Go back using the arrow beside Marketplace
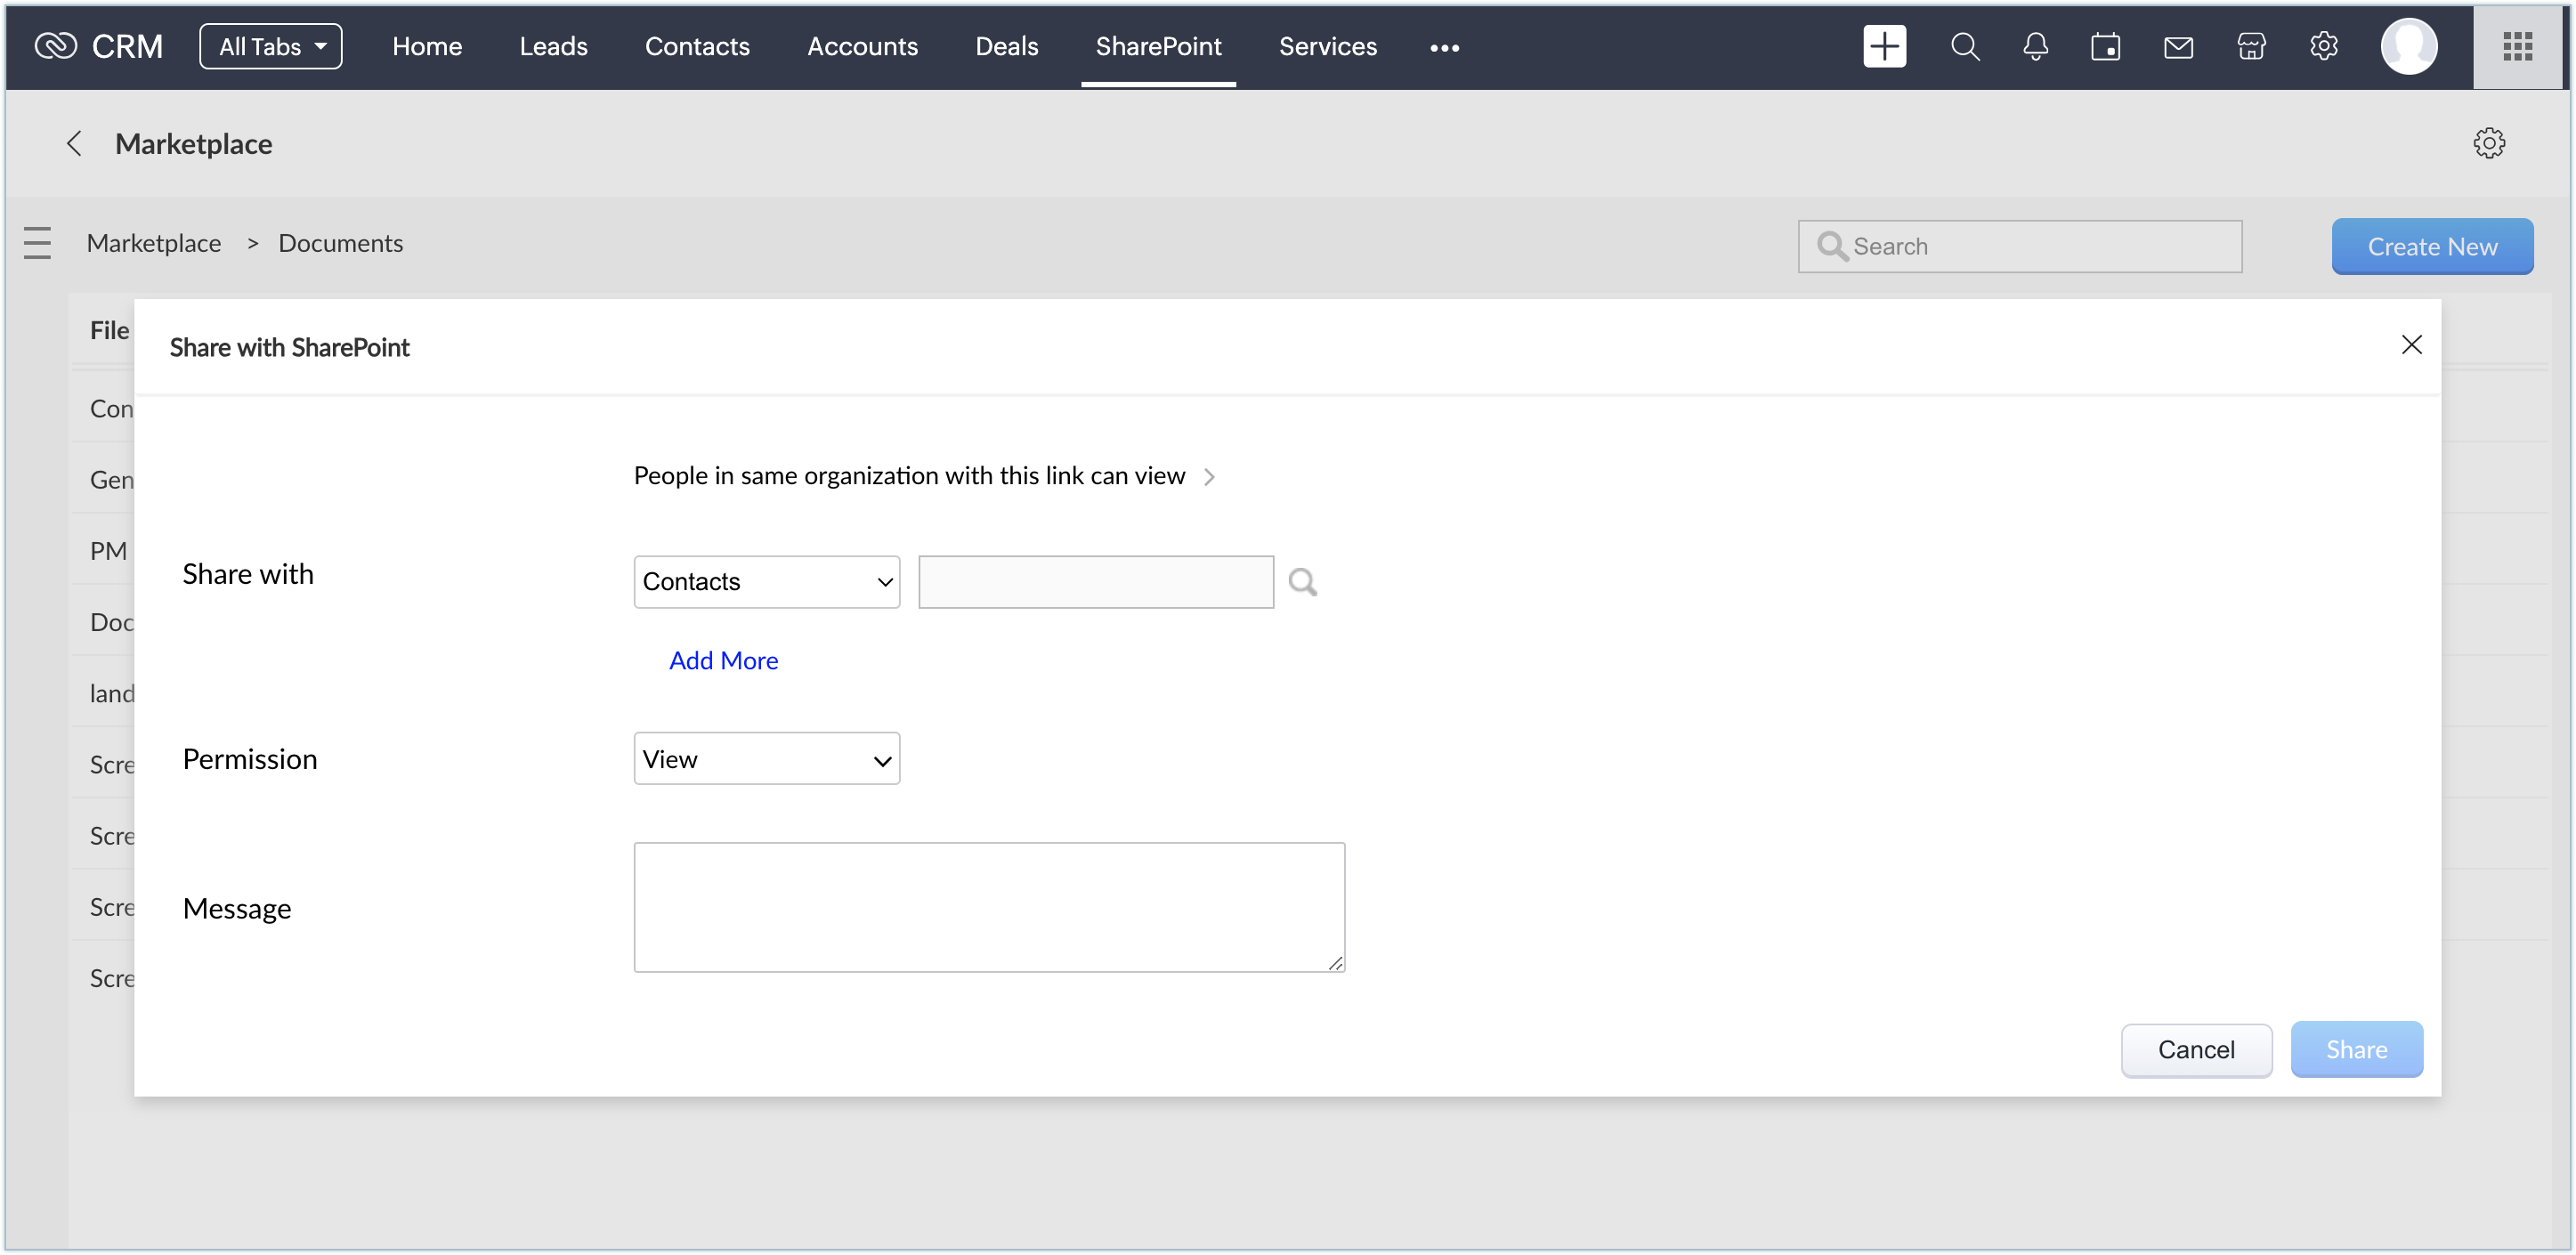 pyautogui.click(x=74, y=143)
